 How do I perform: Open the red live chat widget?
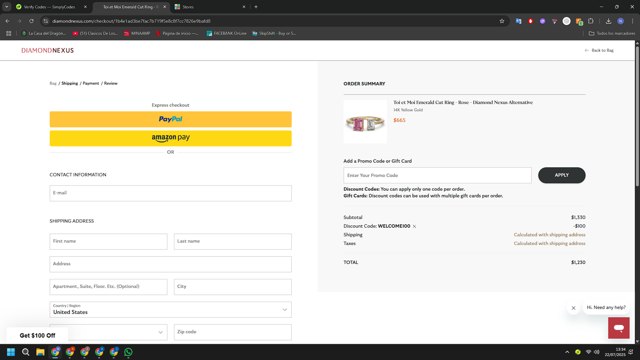[618, 328]
